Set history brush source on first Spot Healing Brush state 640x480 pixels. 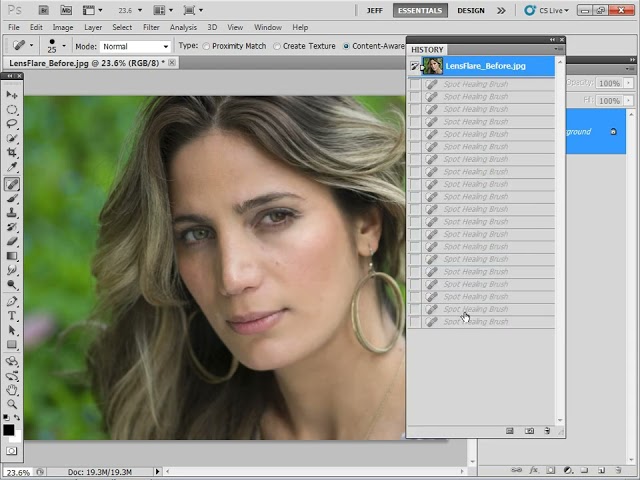415,84
